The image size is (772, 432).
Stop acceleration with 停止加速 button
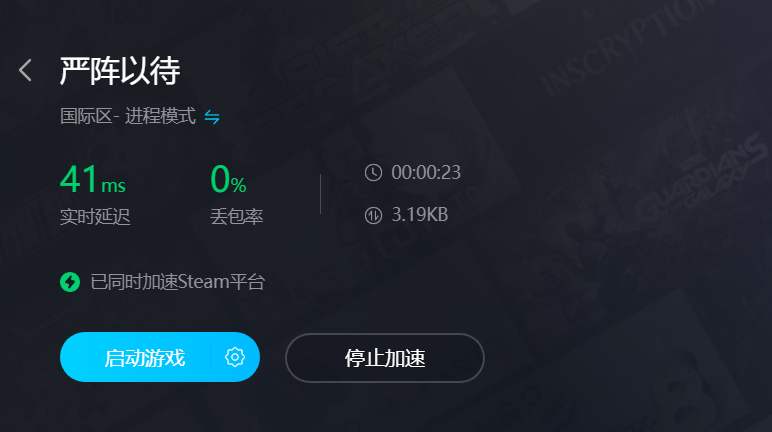(x=385, y=358)
